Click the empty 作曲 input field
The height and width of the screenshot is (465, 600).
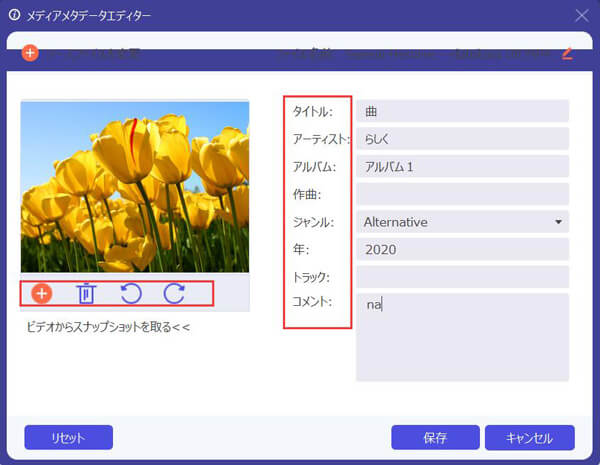click(x=462, y=194)
